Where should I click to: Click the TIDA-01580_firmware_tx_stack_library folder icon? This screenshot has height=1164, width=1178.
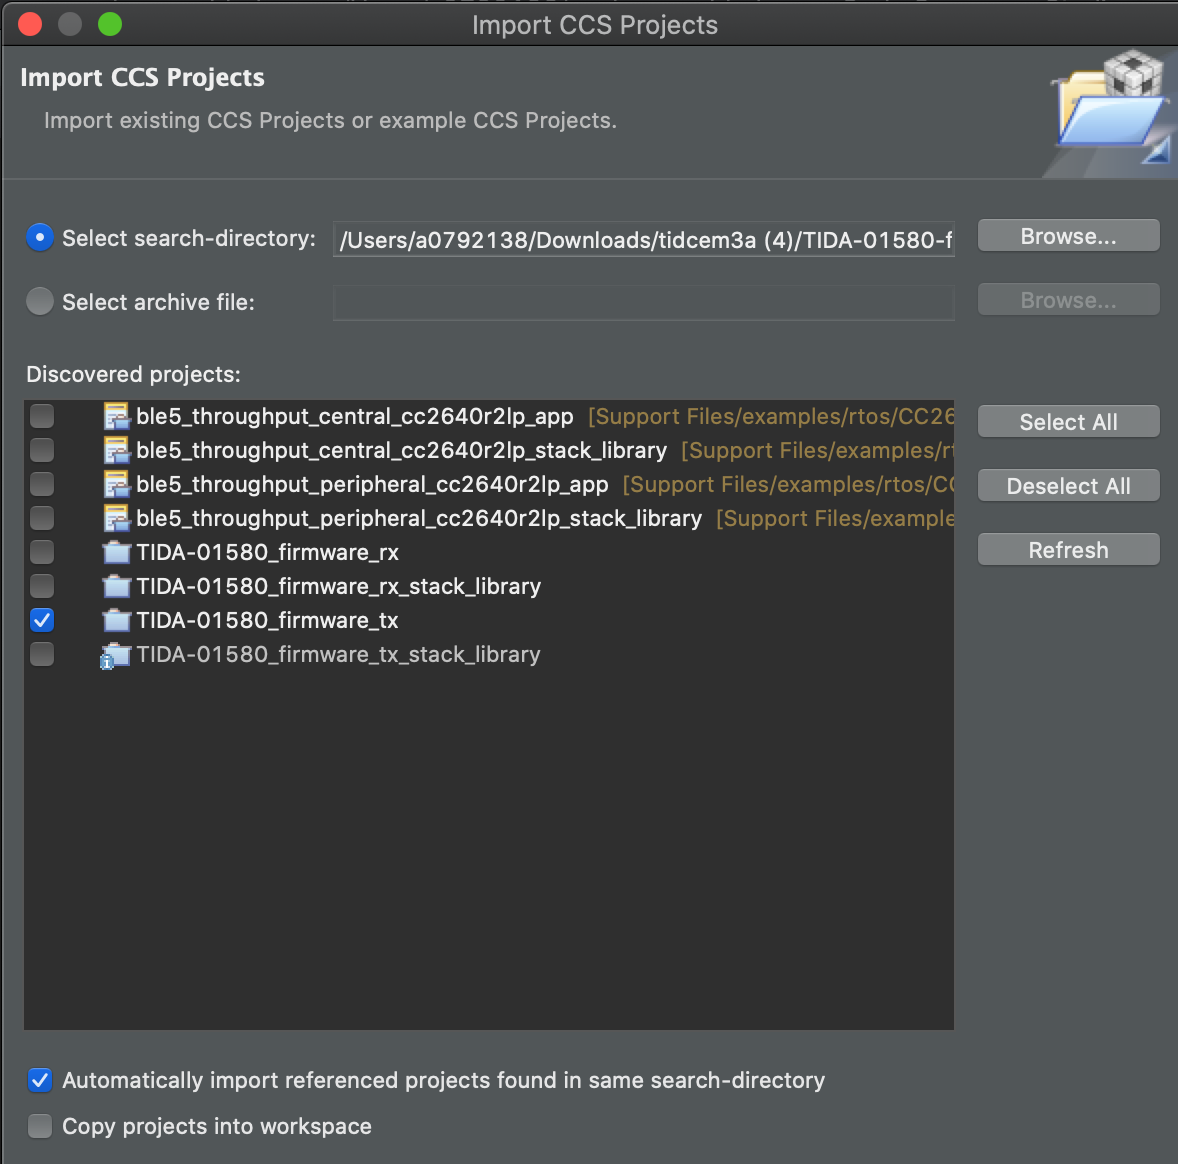tap(116, 655)
